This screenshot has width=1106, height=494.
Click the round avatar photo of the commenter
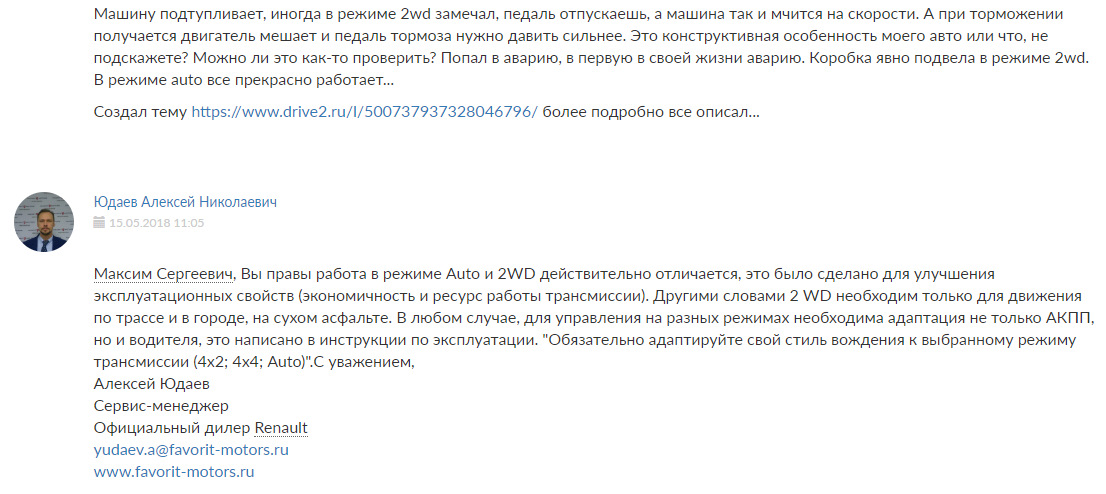[44, 221]
